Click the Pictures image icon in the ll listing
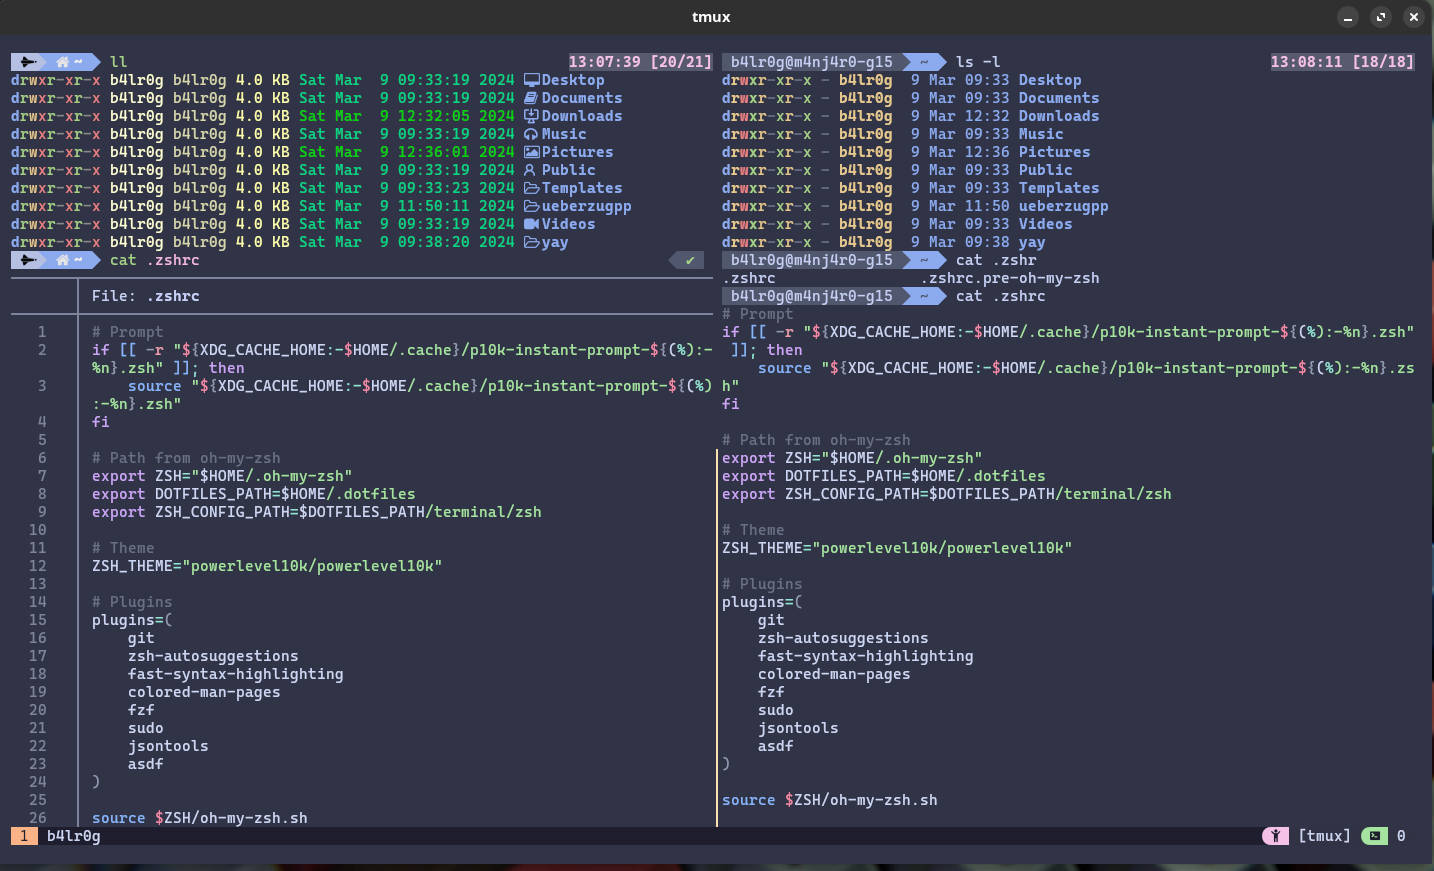 (x=531, y=152)
